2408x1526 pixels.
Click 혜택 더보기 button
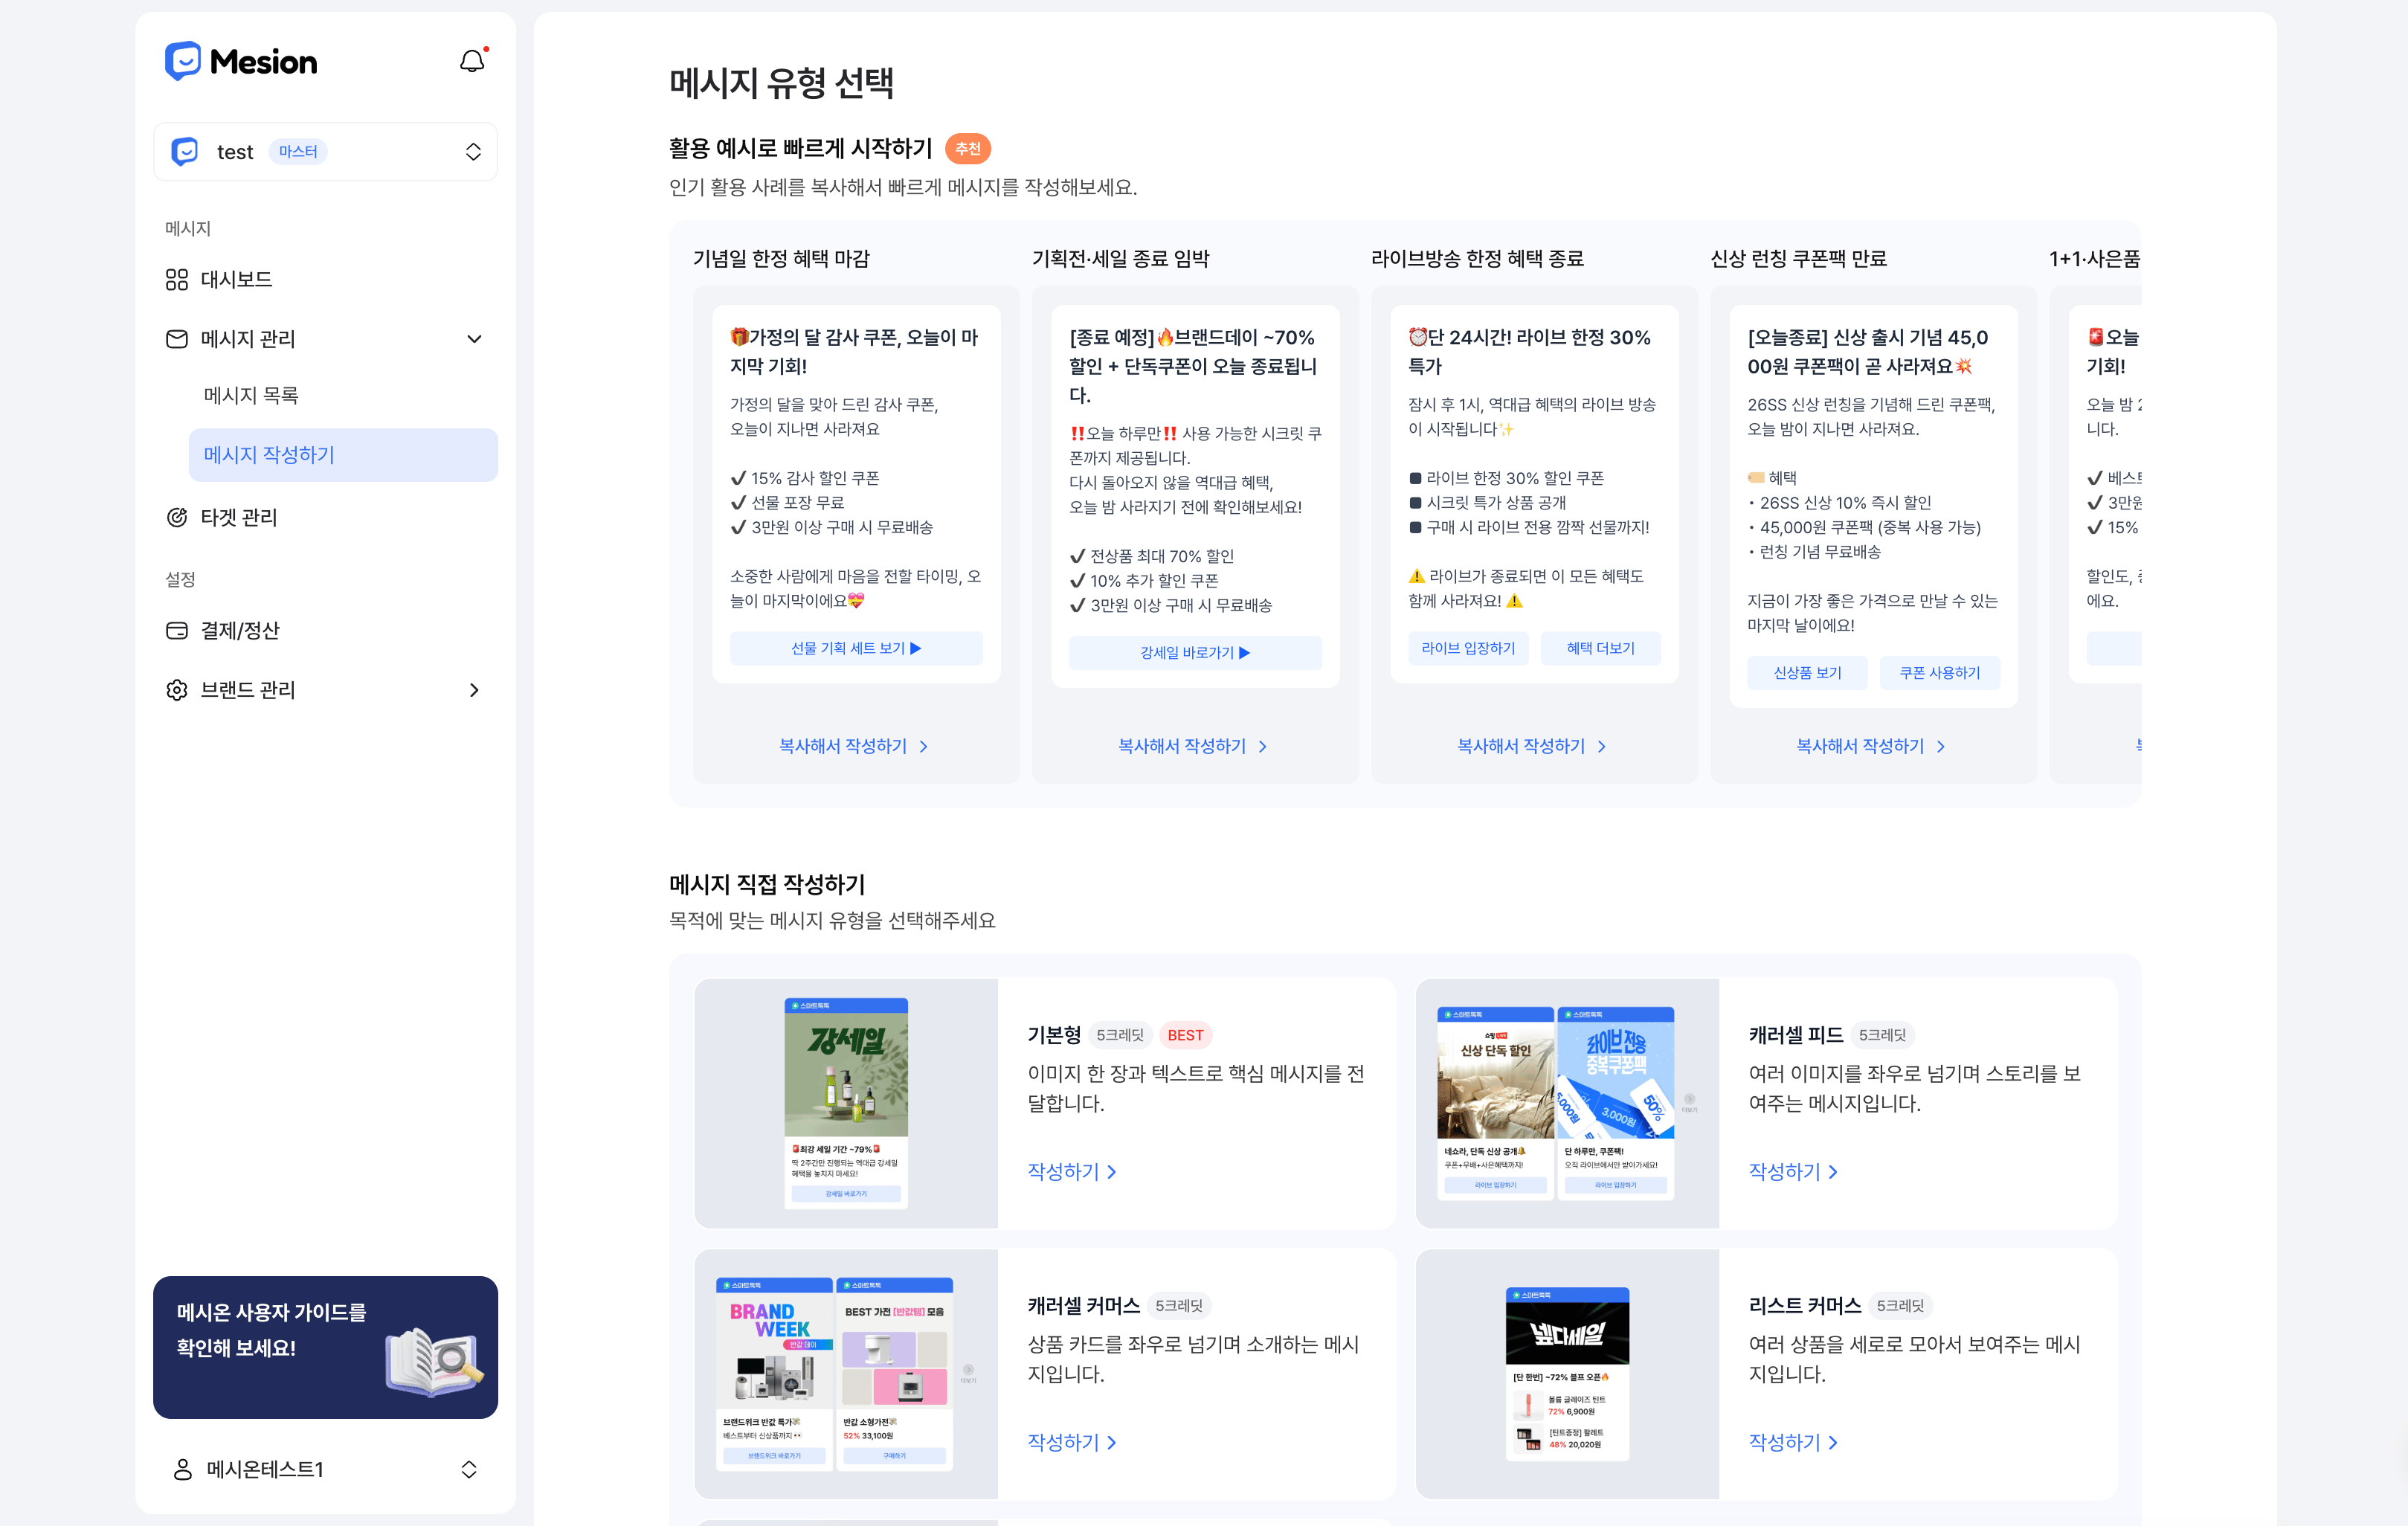pyautogui.click(x=1600, y=648)
